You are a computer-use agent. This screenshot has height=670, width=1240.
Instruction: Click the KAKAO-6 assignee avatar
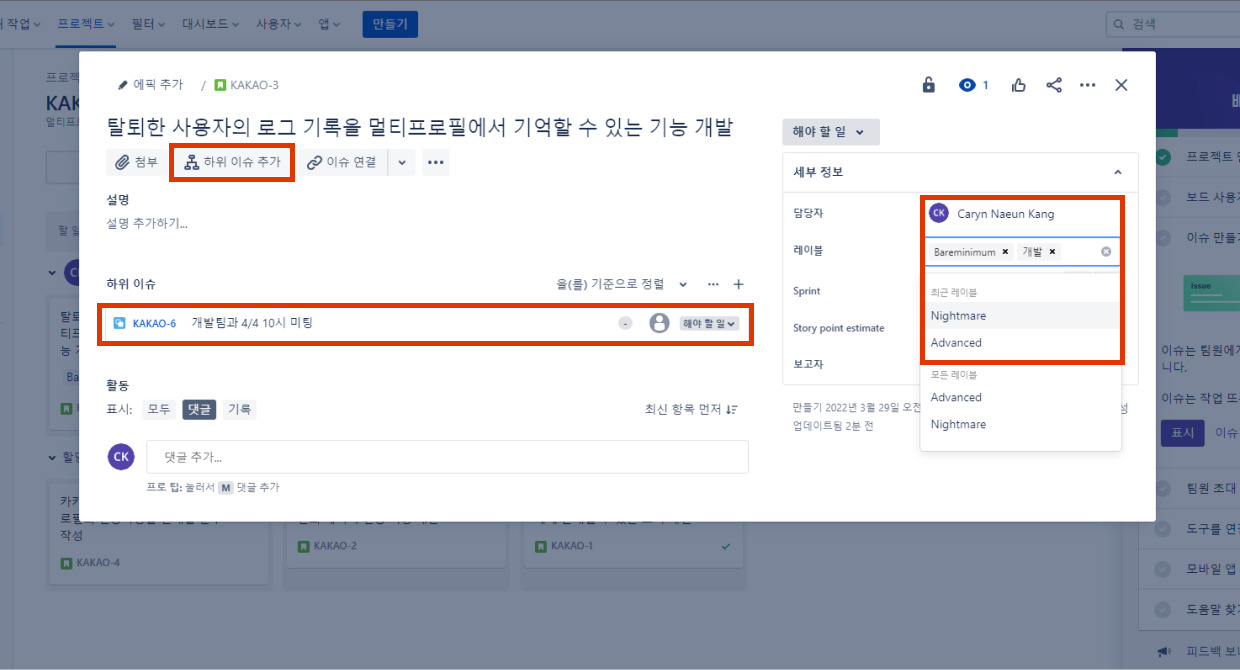coord(659,323)
